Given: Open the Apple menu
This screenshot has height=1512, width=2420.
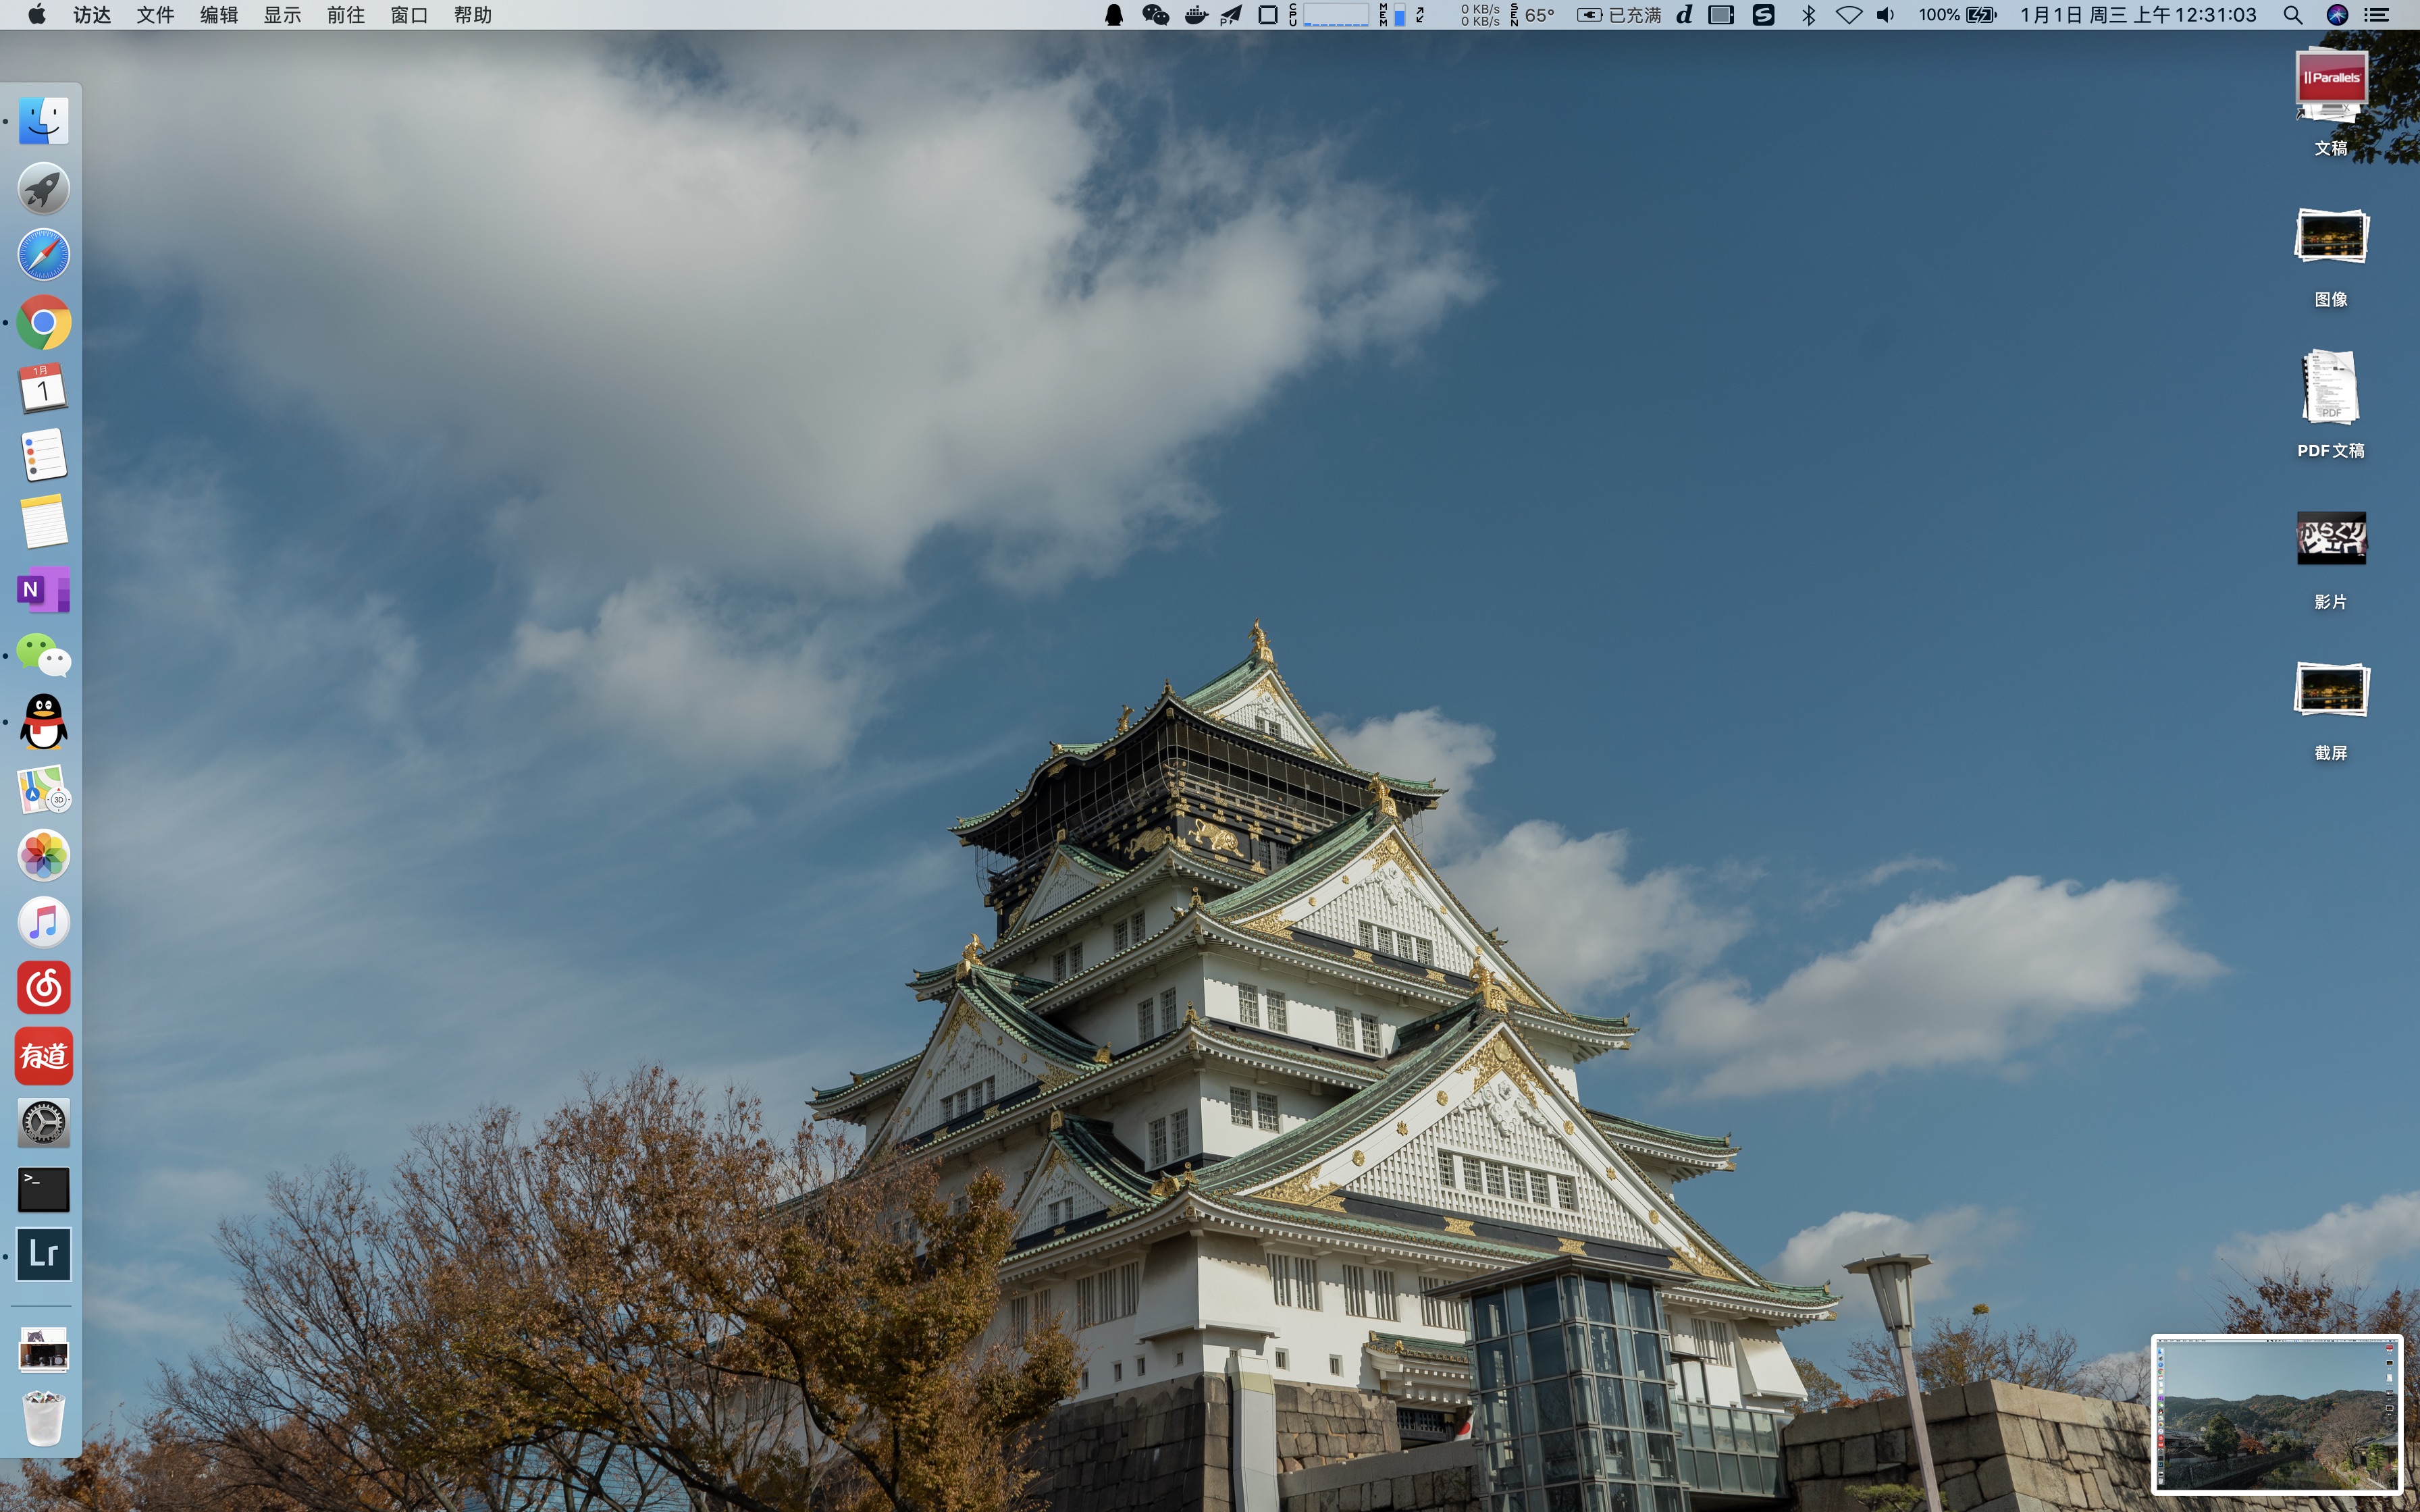Looking at the screenshot, I should pyautogui.click(x=36, y=15).
